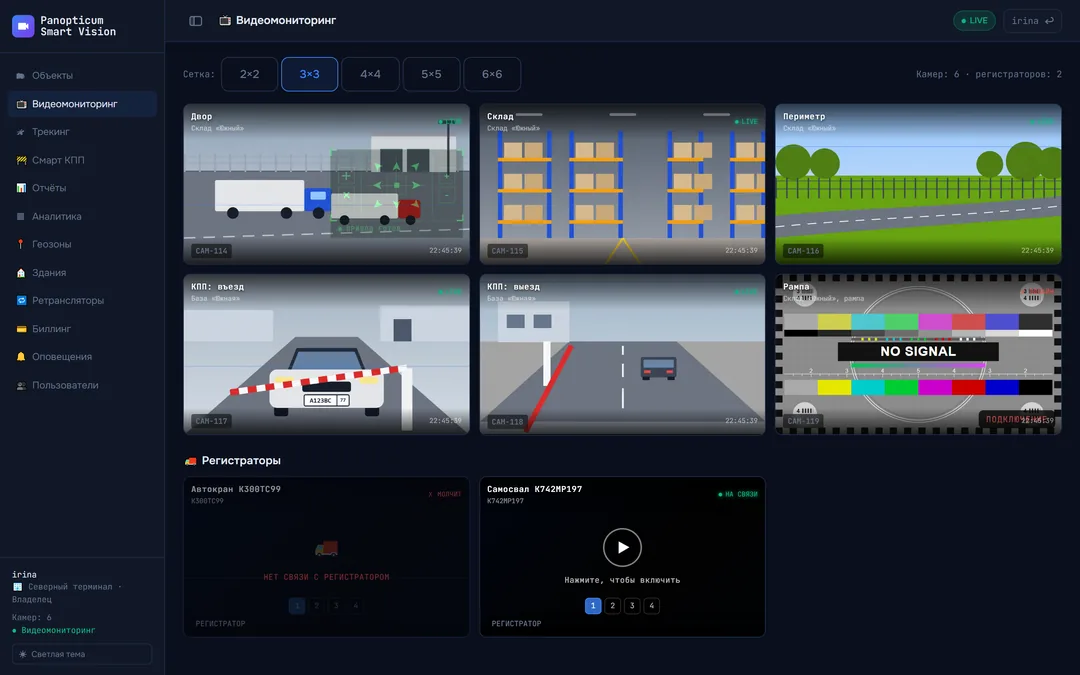Viewport: 1080px width, 675px height.
Task: Select the 2×2 grid layout
Action: (x=249, y=74)
